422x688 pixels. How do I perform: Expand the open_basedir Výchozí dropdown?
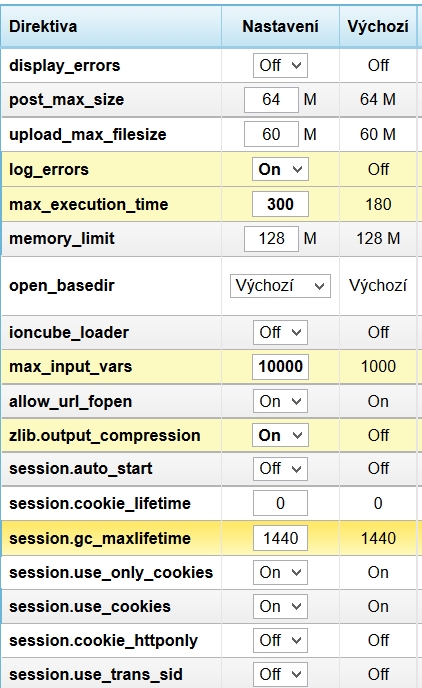coord(280,286)
